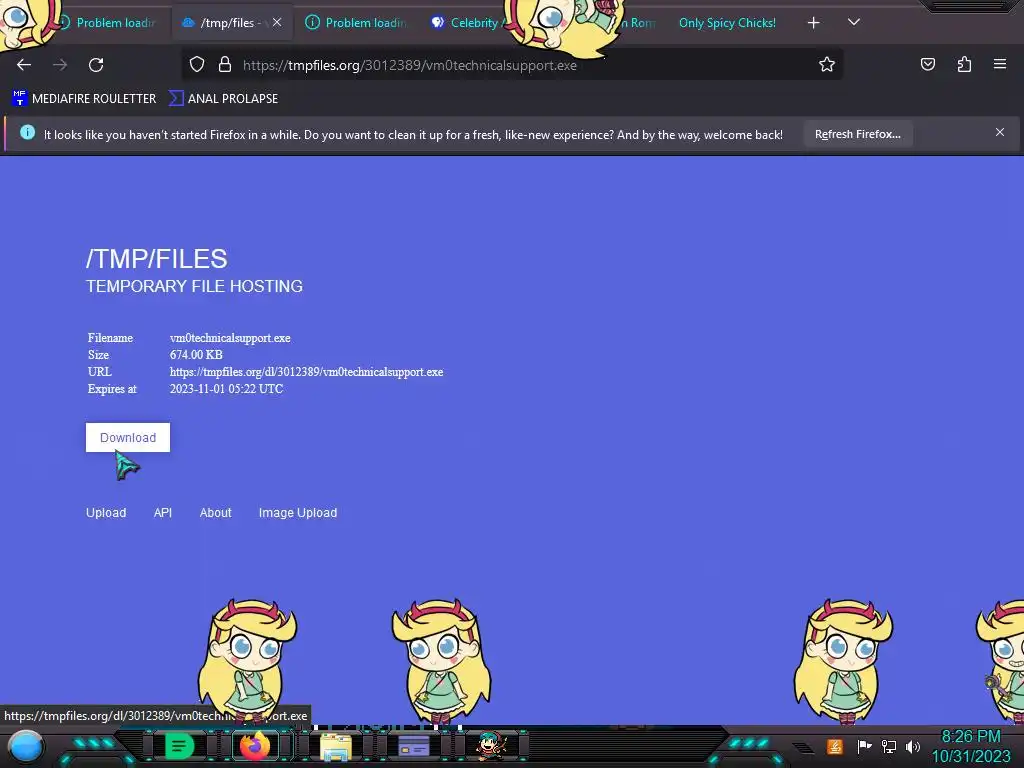
Task: Click the expiry date 2023-11-01 05:22 UTC
Action: tap(226, 389)
